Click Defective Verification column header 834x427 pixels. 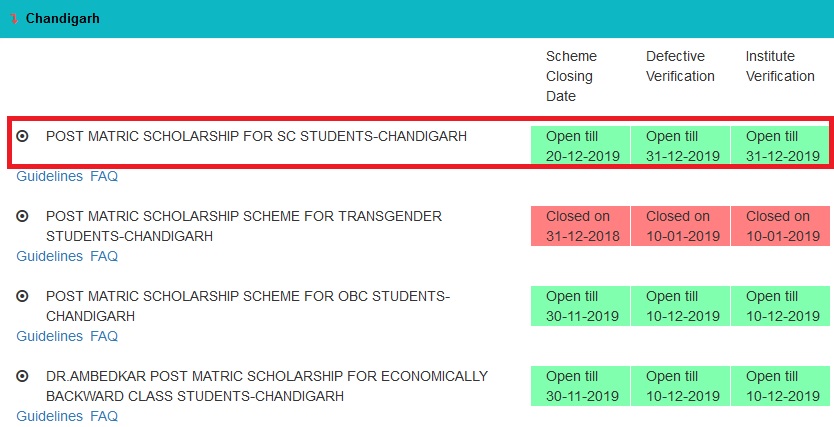[x=680, y=66]
